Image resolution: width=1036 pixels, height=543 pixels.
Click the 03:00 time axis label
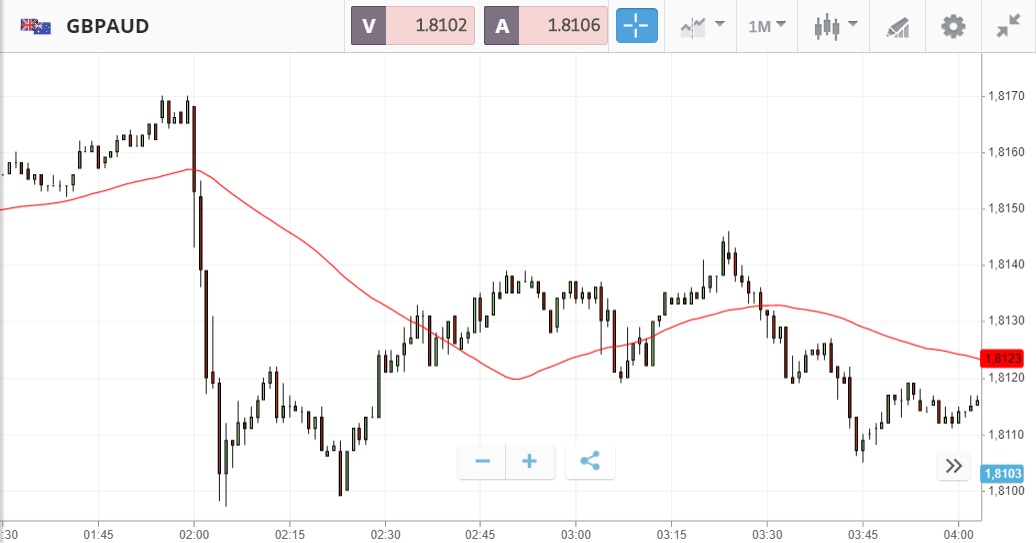point(576,533)
